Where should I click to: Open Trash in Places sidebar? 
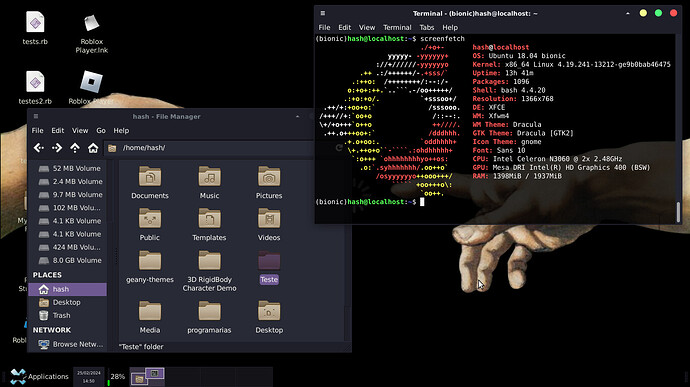(x=67, y=315)
